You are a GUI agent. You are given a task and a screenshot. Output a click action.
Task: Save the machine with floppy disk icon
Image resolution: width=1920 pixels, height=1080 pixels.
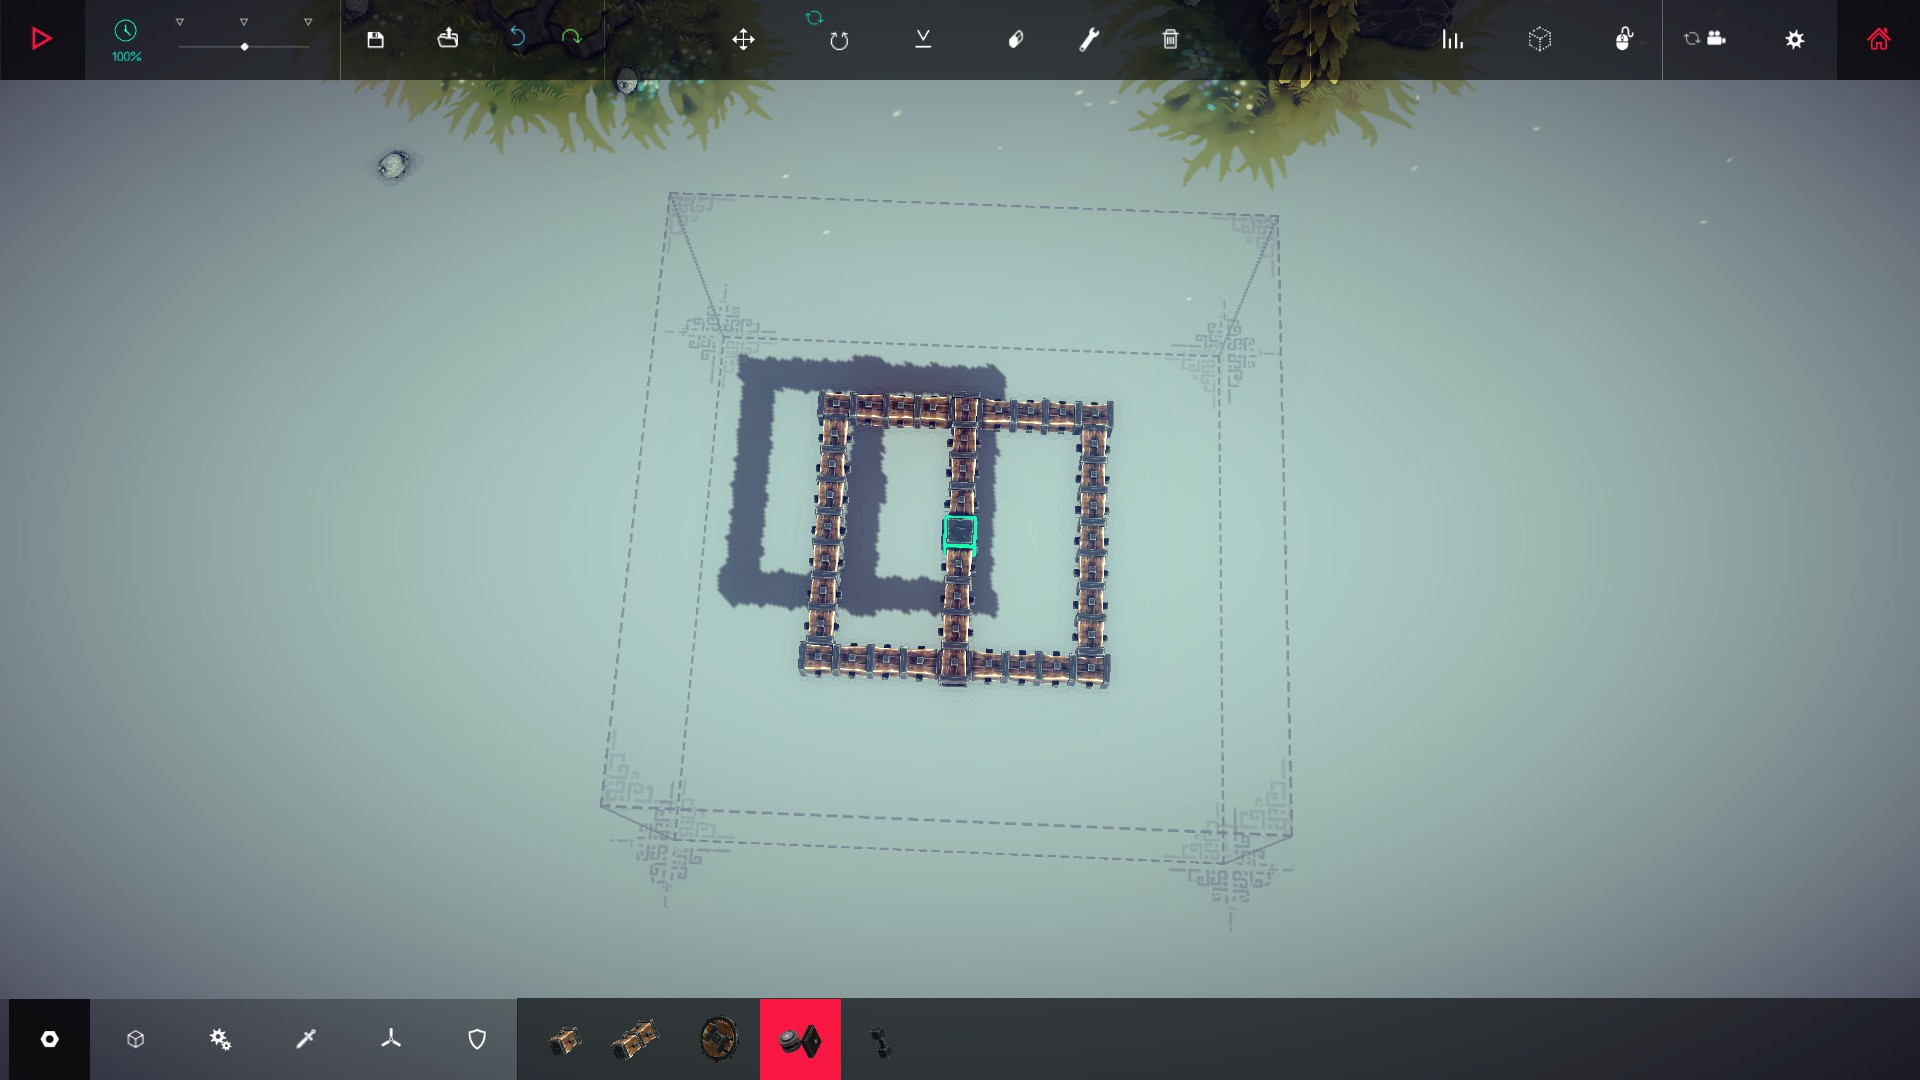point(375,39)
